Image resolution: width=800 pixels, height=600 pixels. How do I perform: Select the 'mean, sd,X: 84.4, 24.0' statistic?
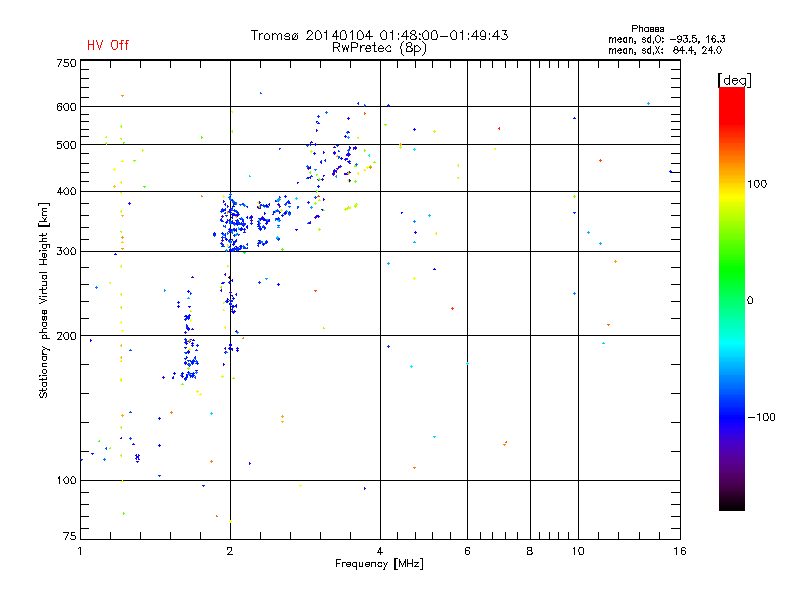tap(665, 50)
